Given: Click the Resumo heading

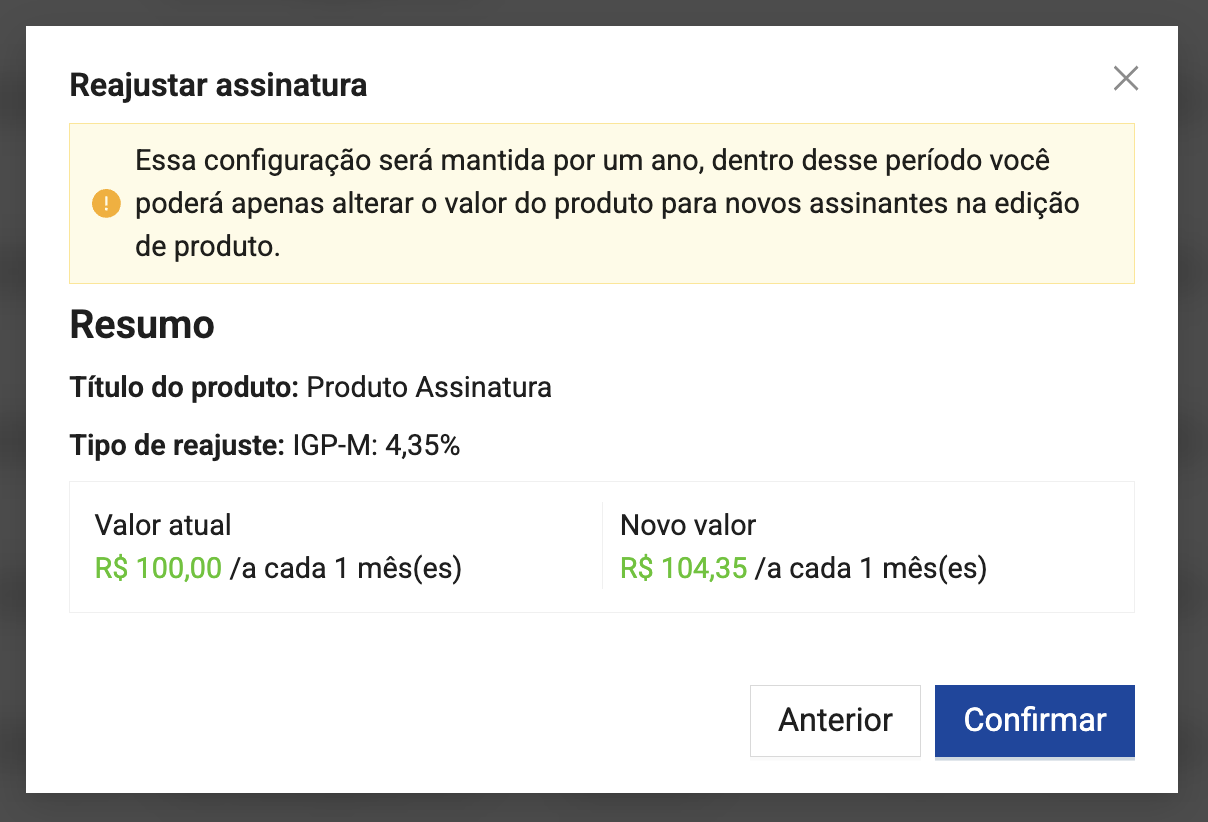Looking at the screenshot, I should (142, 325).
